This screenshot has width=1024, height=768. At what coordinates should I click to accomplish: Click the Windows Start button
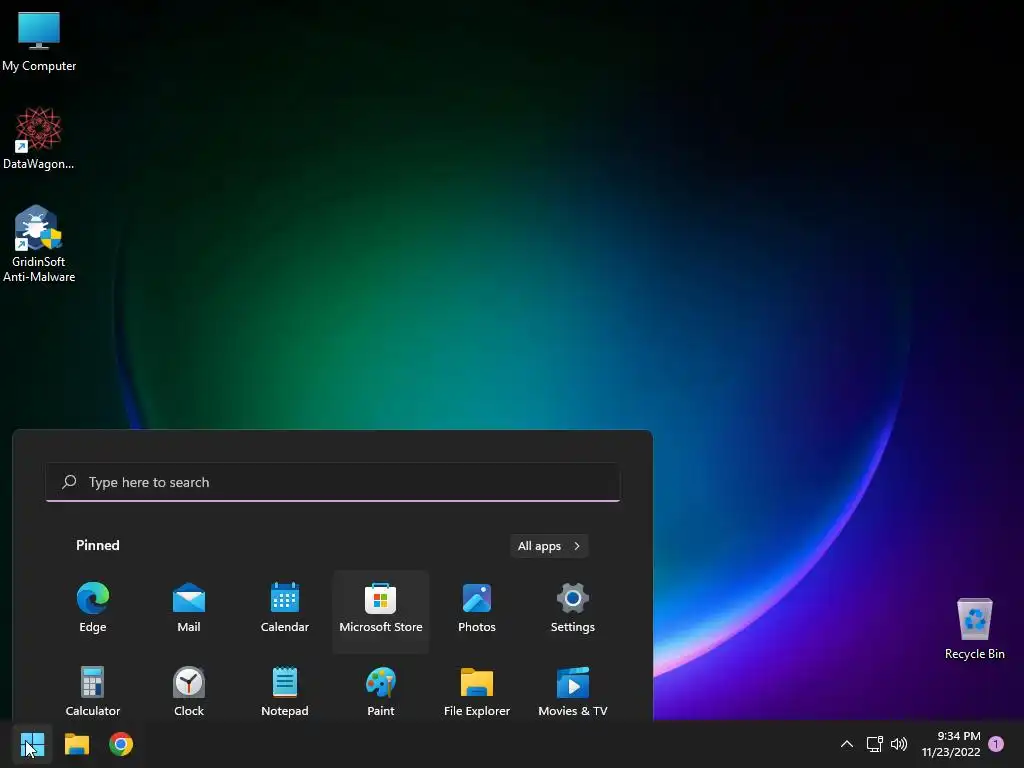(x=32, y=744)
